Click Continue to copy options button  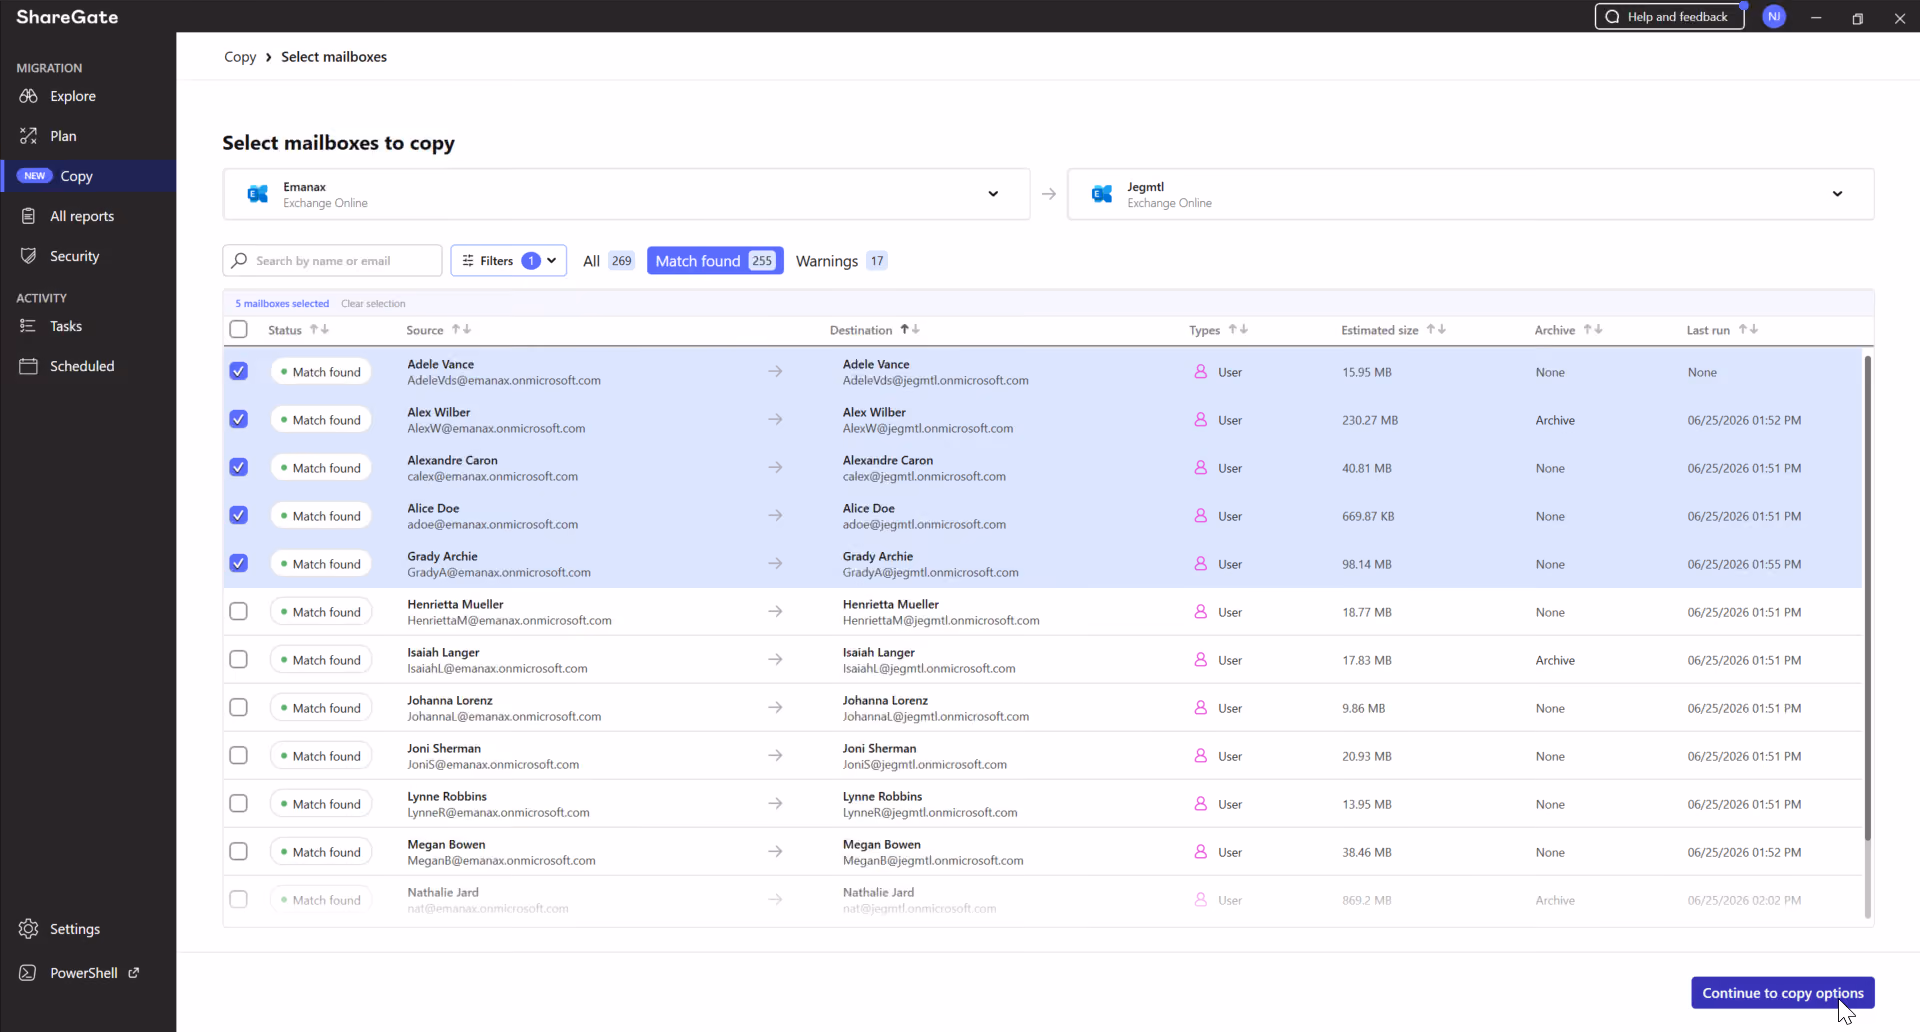click(x=1782, y=993)
